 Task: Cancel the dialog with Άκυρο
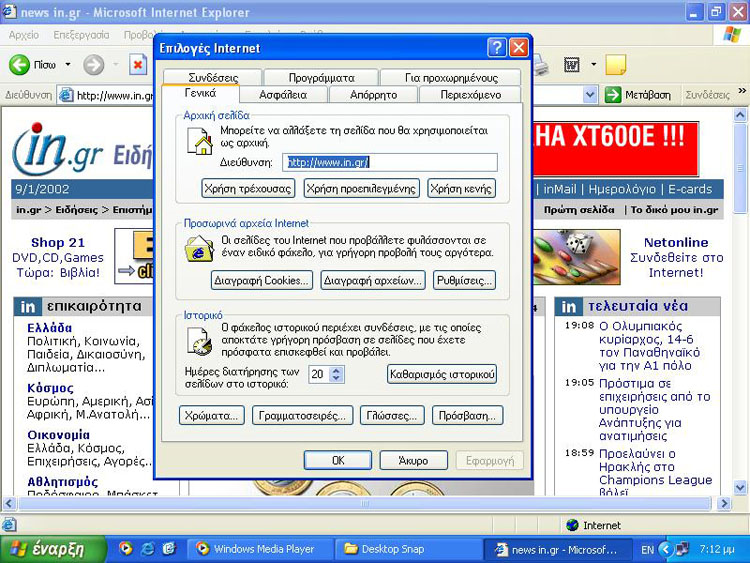click(413, 460)
